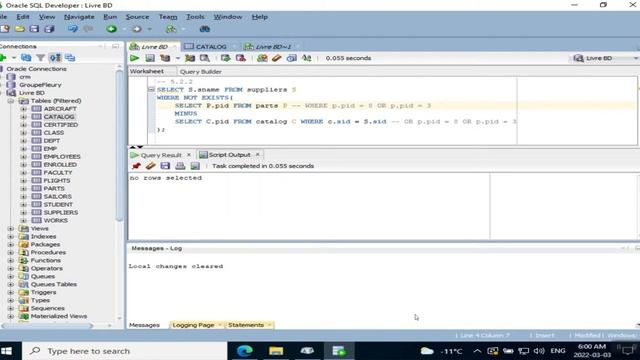The width and height of the screenshot is (640, 360).
Task: Expand the AIRCRAFT table node
Action: (24, 109)
